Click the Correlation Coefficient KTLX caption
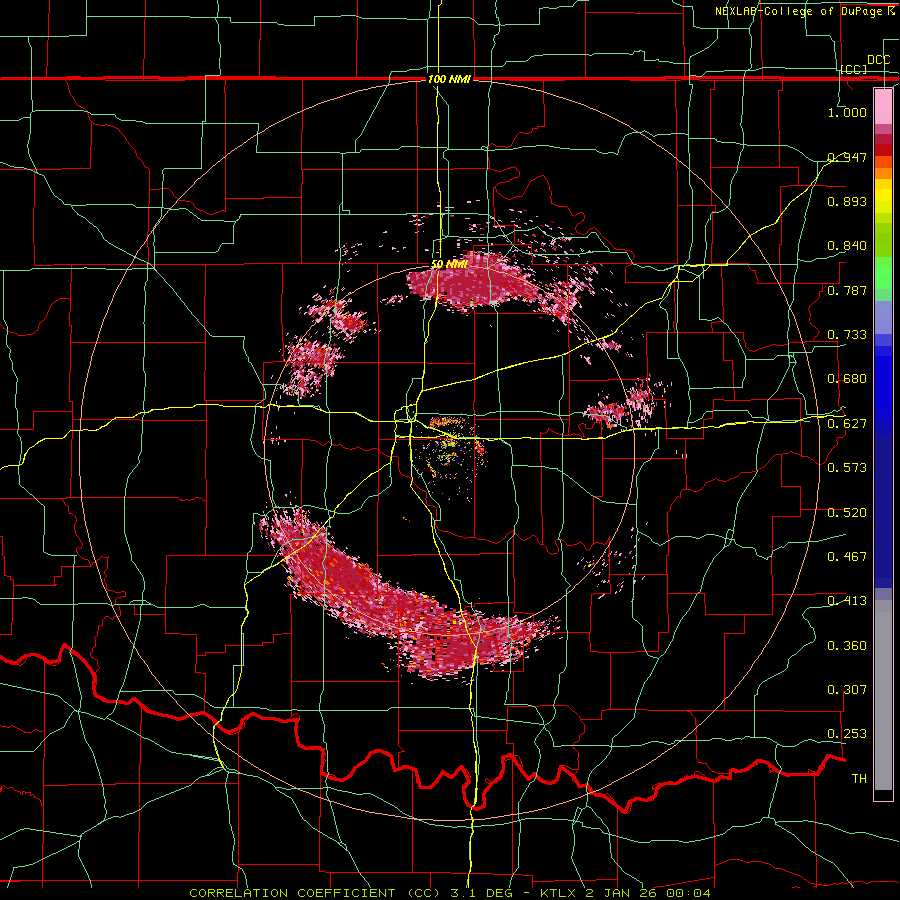Screen dimensions: 900x900 pyautogui.click(x=450, y=893)
